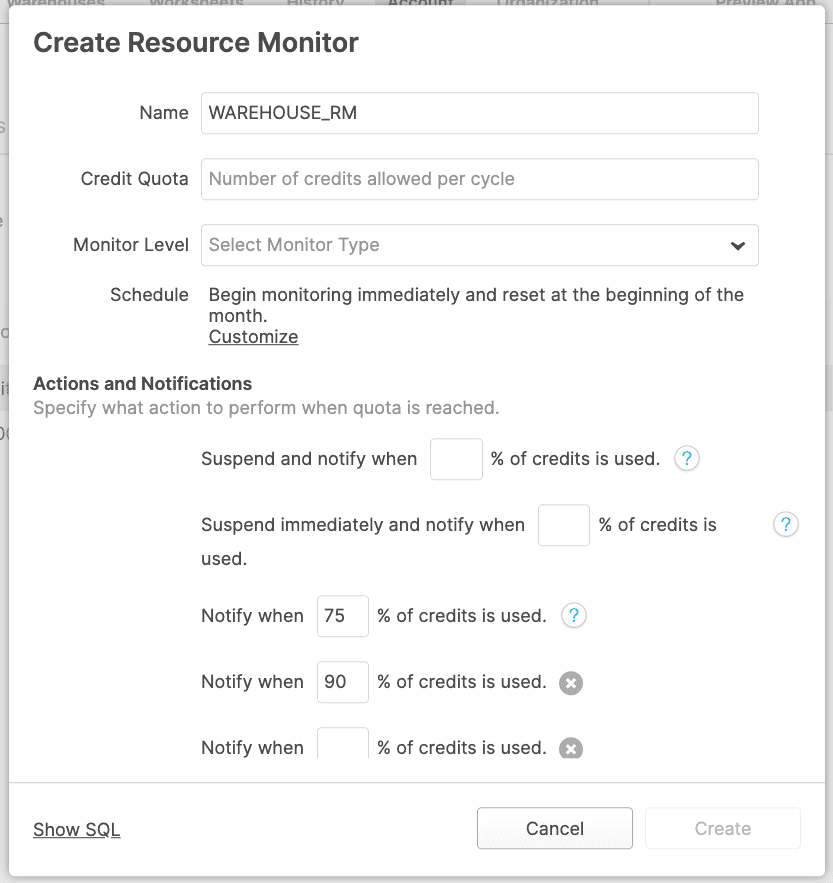
Task: Click the Name field containing WAREHOUSE_RM
Action: click(480, 113)
